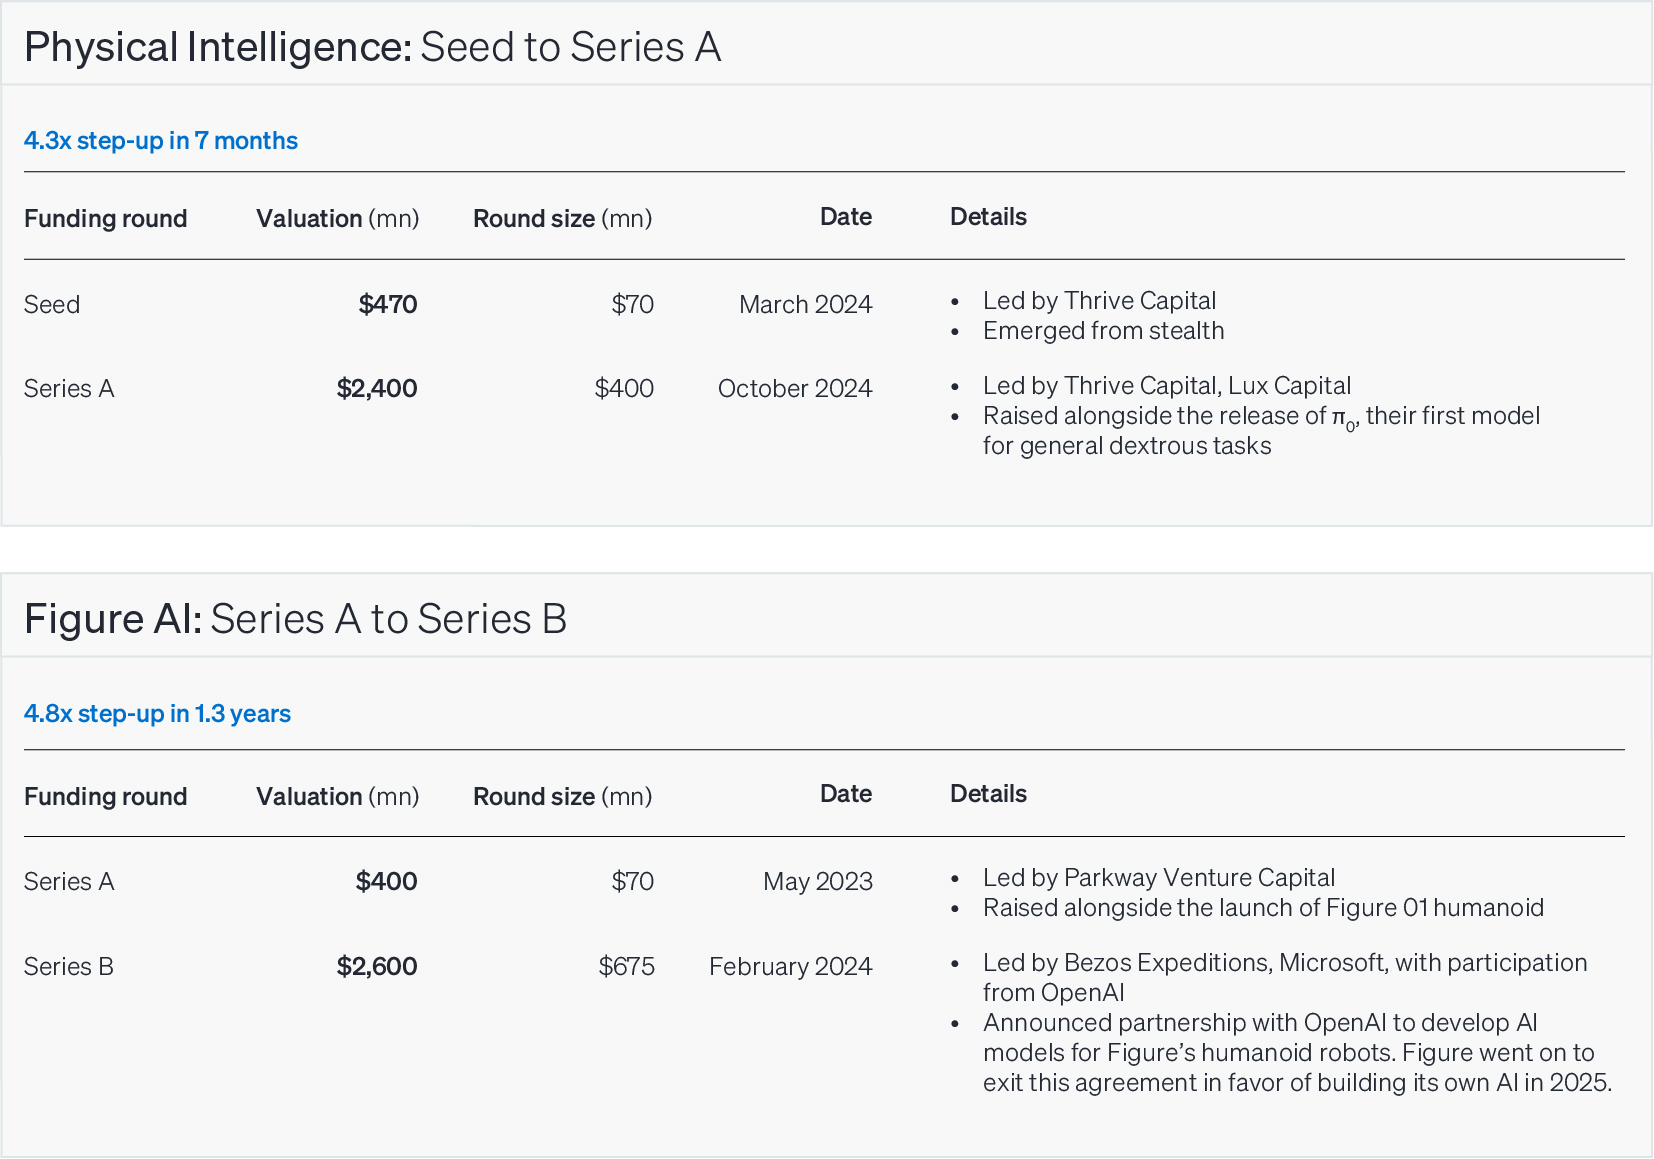1654x1159 pixels.
Task: Click the $2,400 Series A valuation
Action: [377, 389]
